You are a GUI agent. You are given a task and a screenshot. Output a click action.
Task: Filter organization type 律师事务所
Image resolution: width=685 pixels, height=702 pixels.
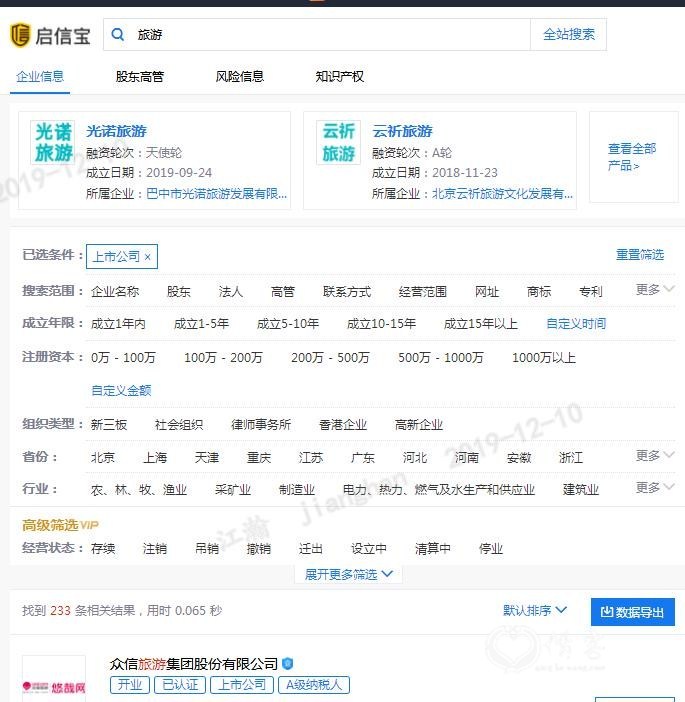pyautogui.click(x=261, y=424)
